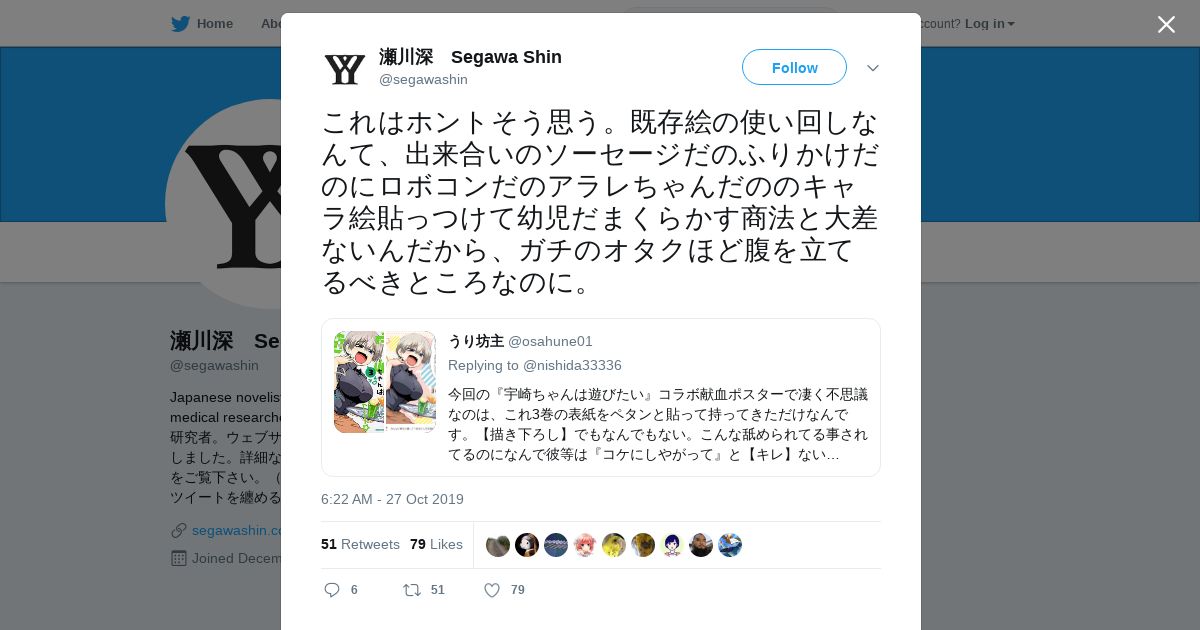Click the Twitter bird Home icon
The image size is (1200, 630).
pyautogui.click(x=180, y=24)
